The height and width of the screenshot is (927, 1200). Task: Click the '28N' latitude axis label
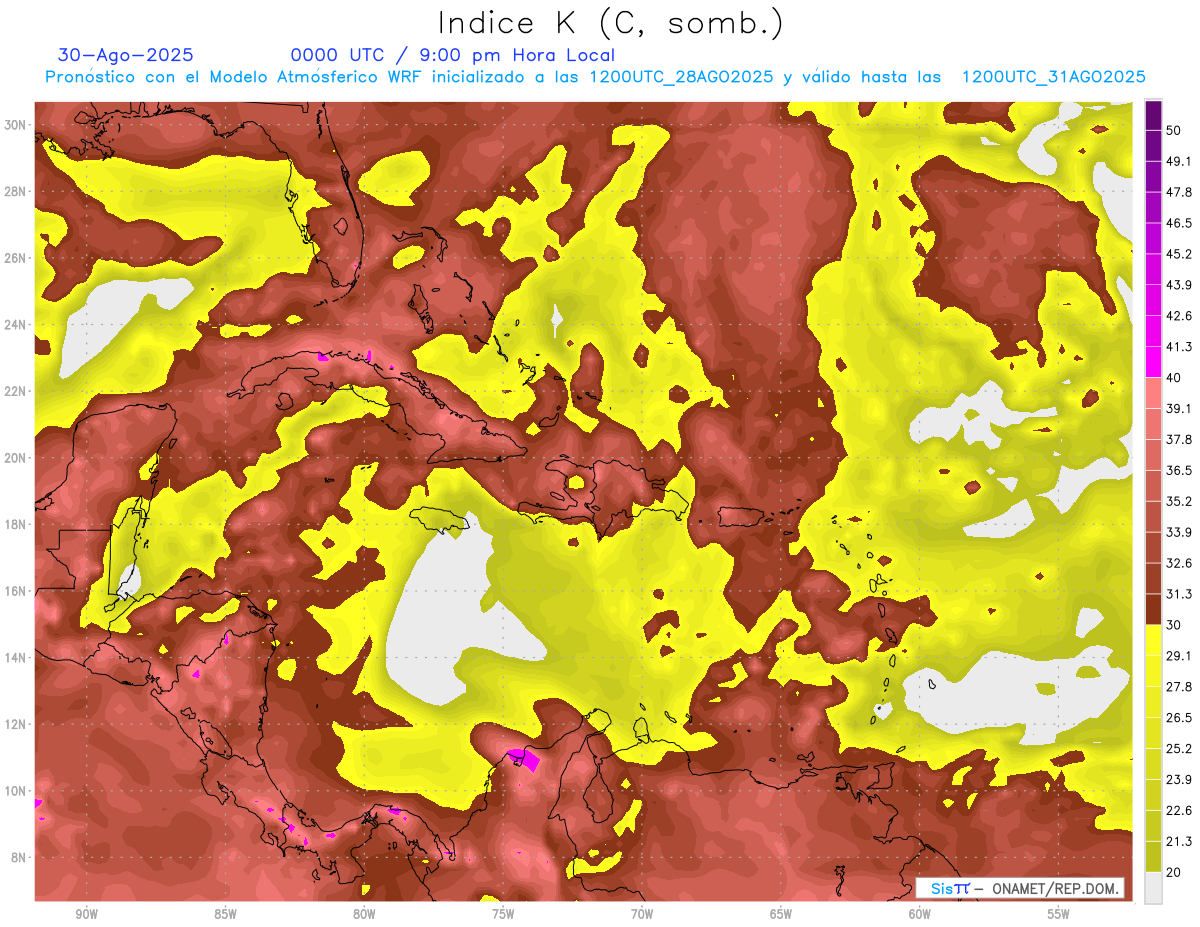[x=16, y=191]
